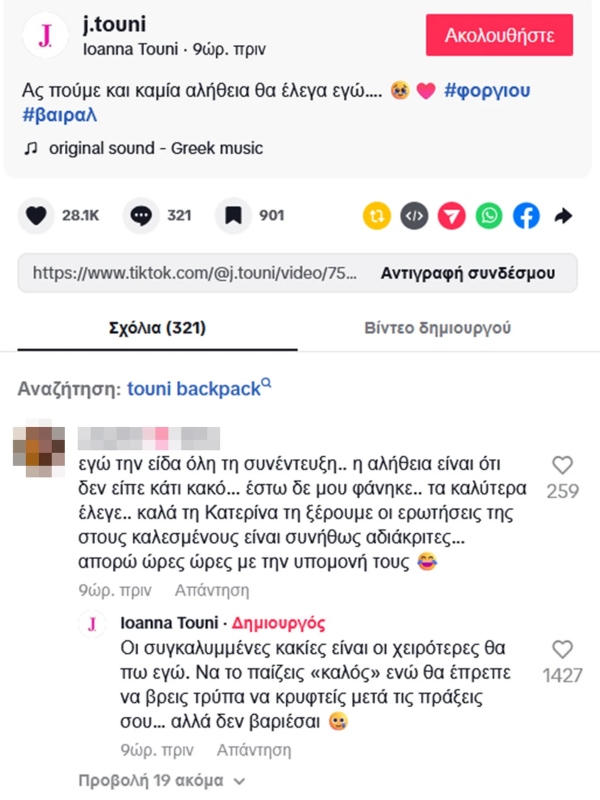Click the Ακολουθήστε follow button
Viewport: 600px width, 800px height.
(x=499, y=35)
